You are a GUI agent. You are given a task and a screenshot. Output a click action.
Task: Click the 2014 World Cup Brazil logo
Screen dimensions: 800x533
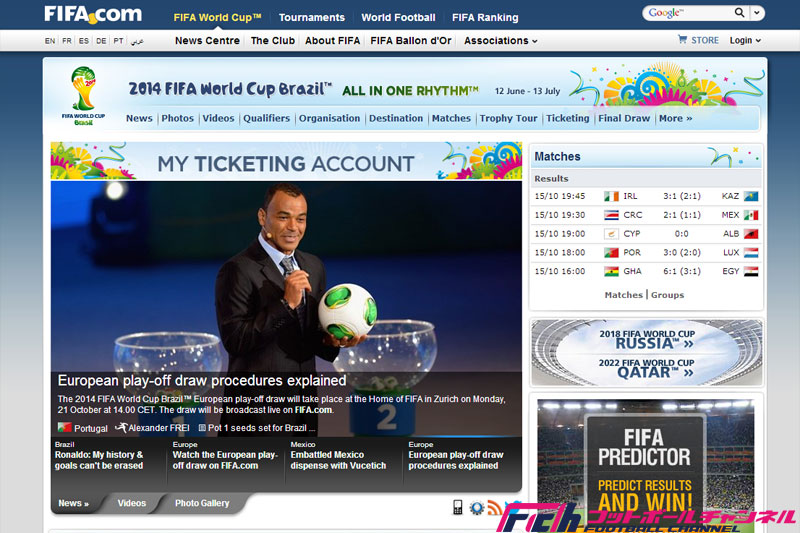(83, 95)
